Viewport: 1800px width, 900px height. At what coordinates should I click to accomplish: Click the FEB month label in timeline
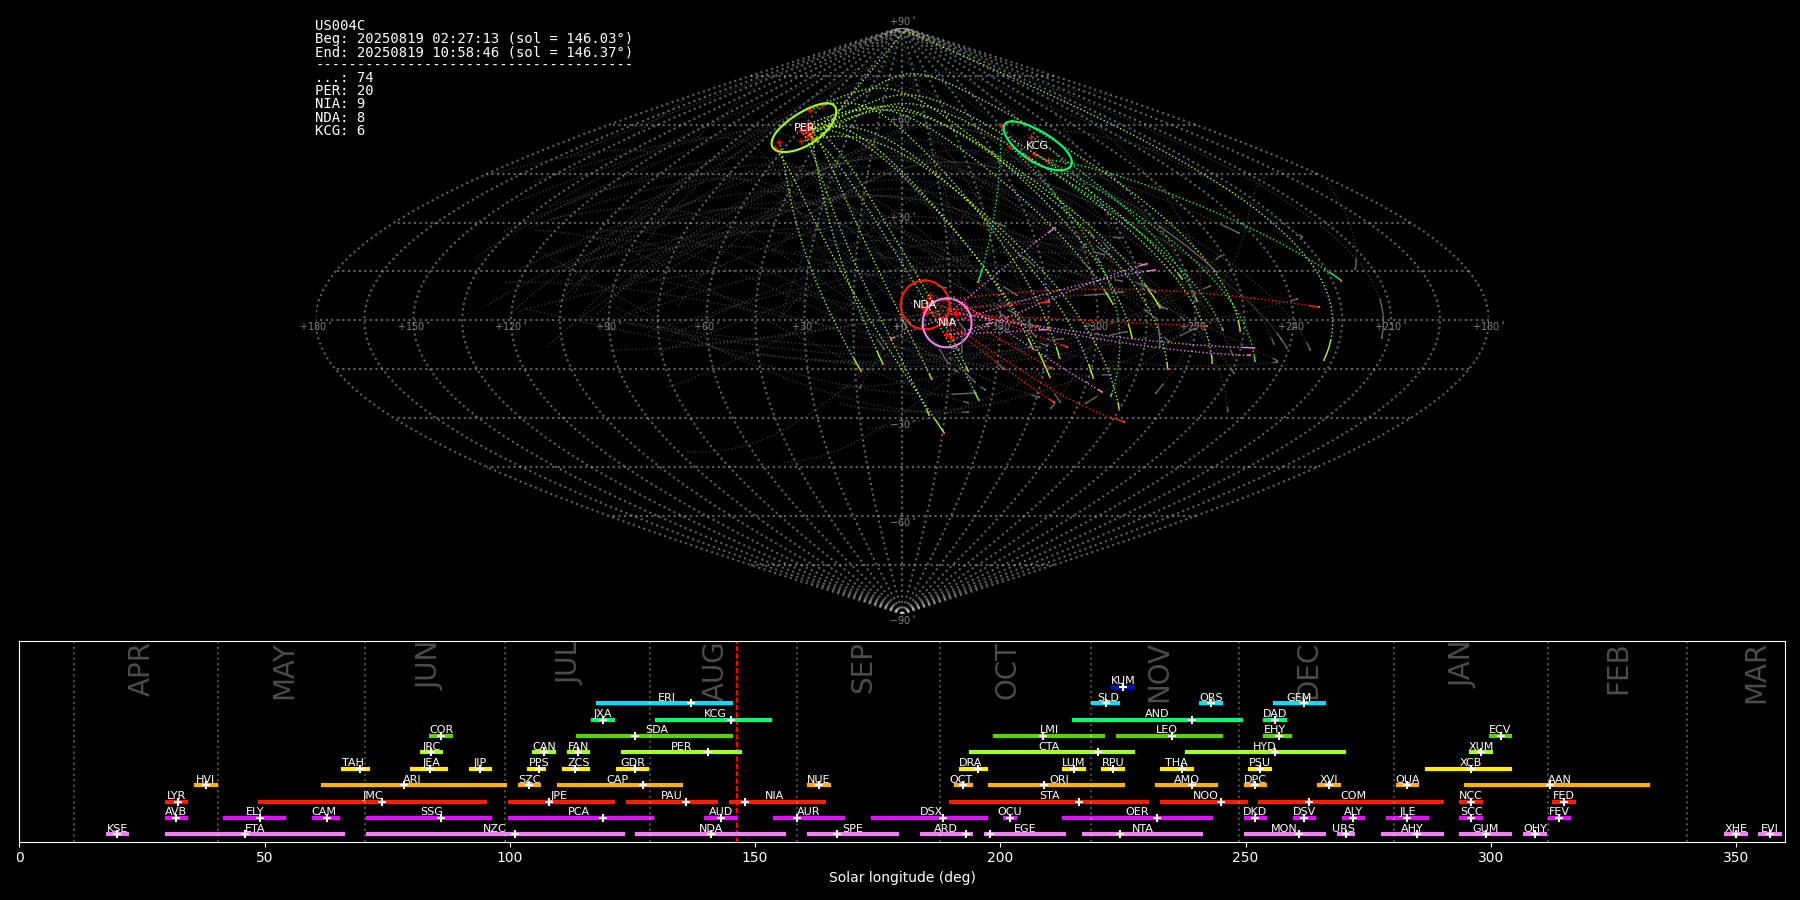[1618, 671]
